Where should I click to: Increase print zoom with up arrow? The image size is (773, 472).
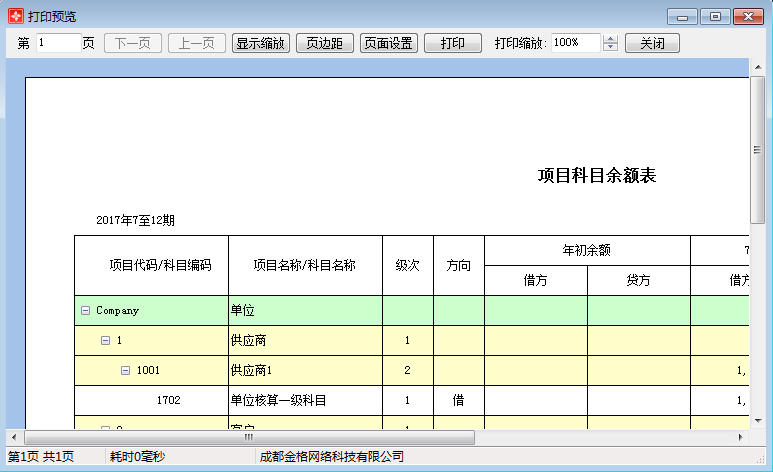click(x=611, y=39)
